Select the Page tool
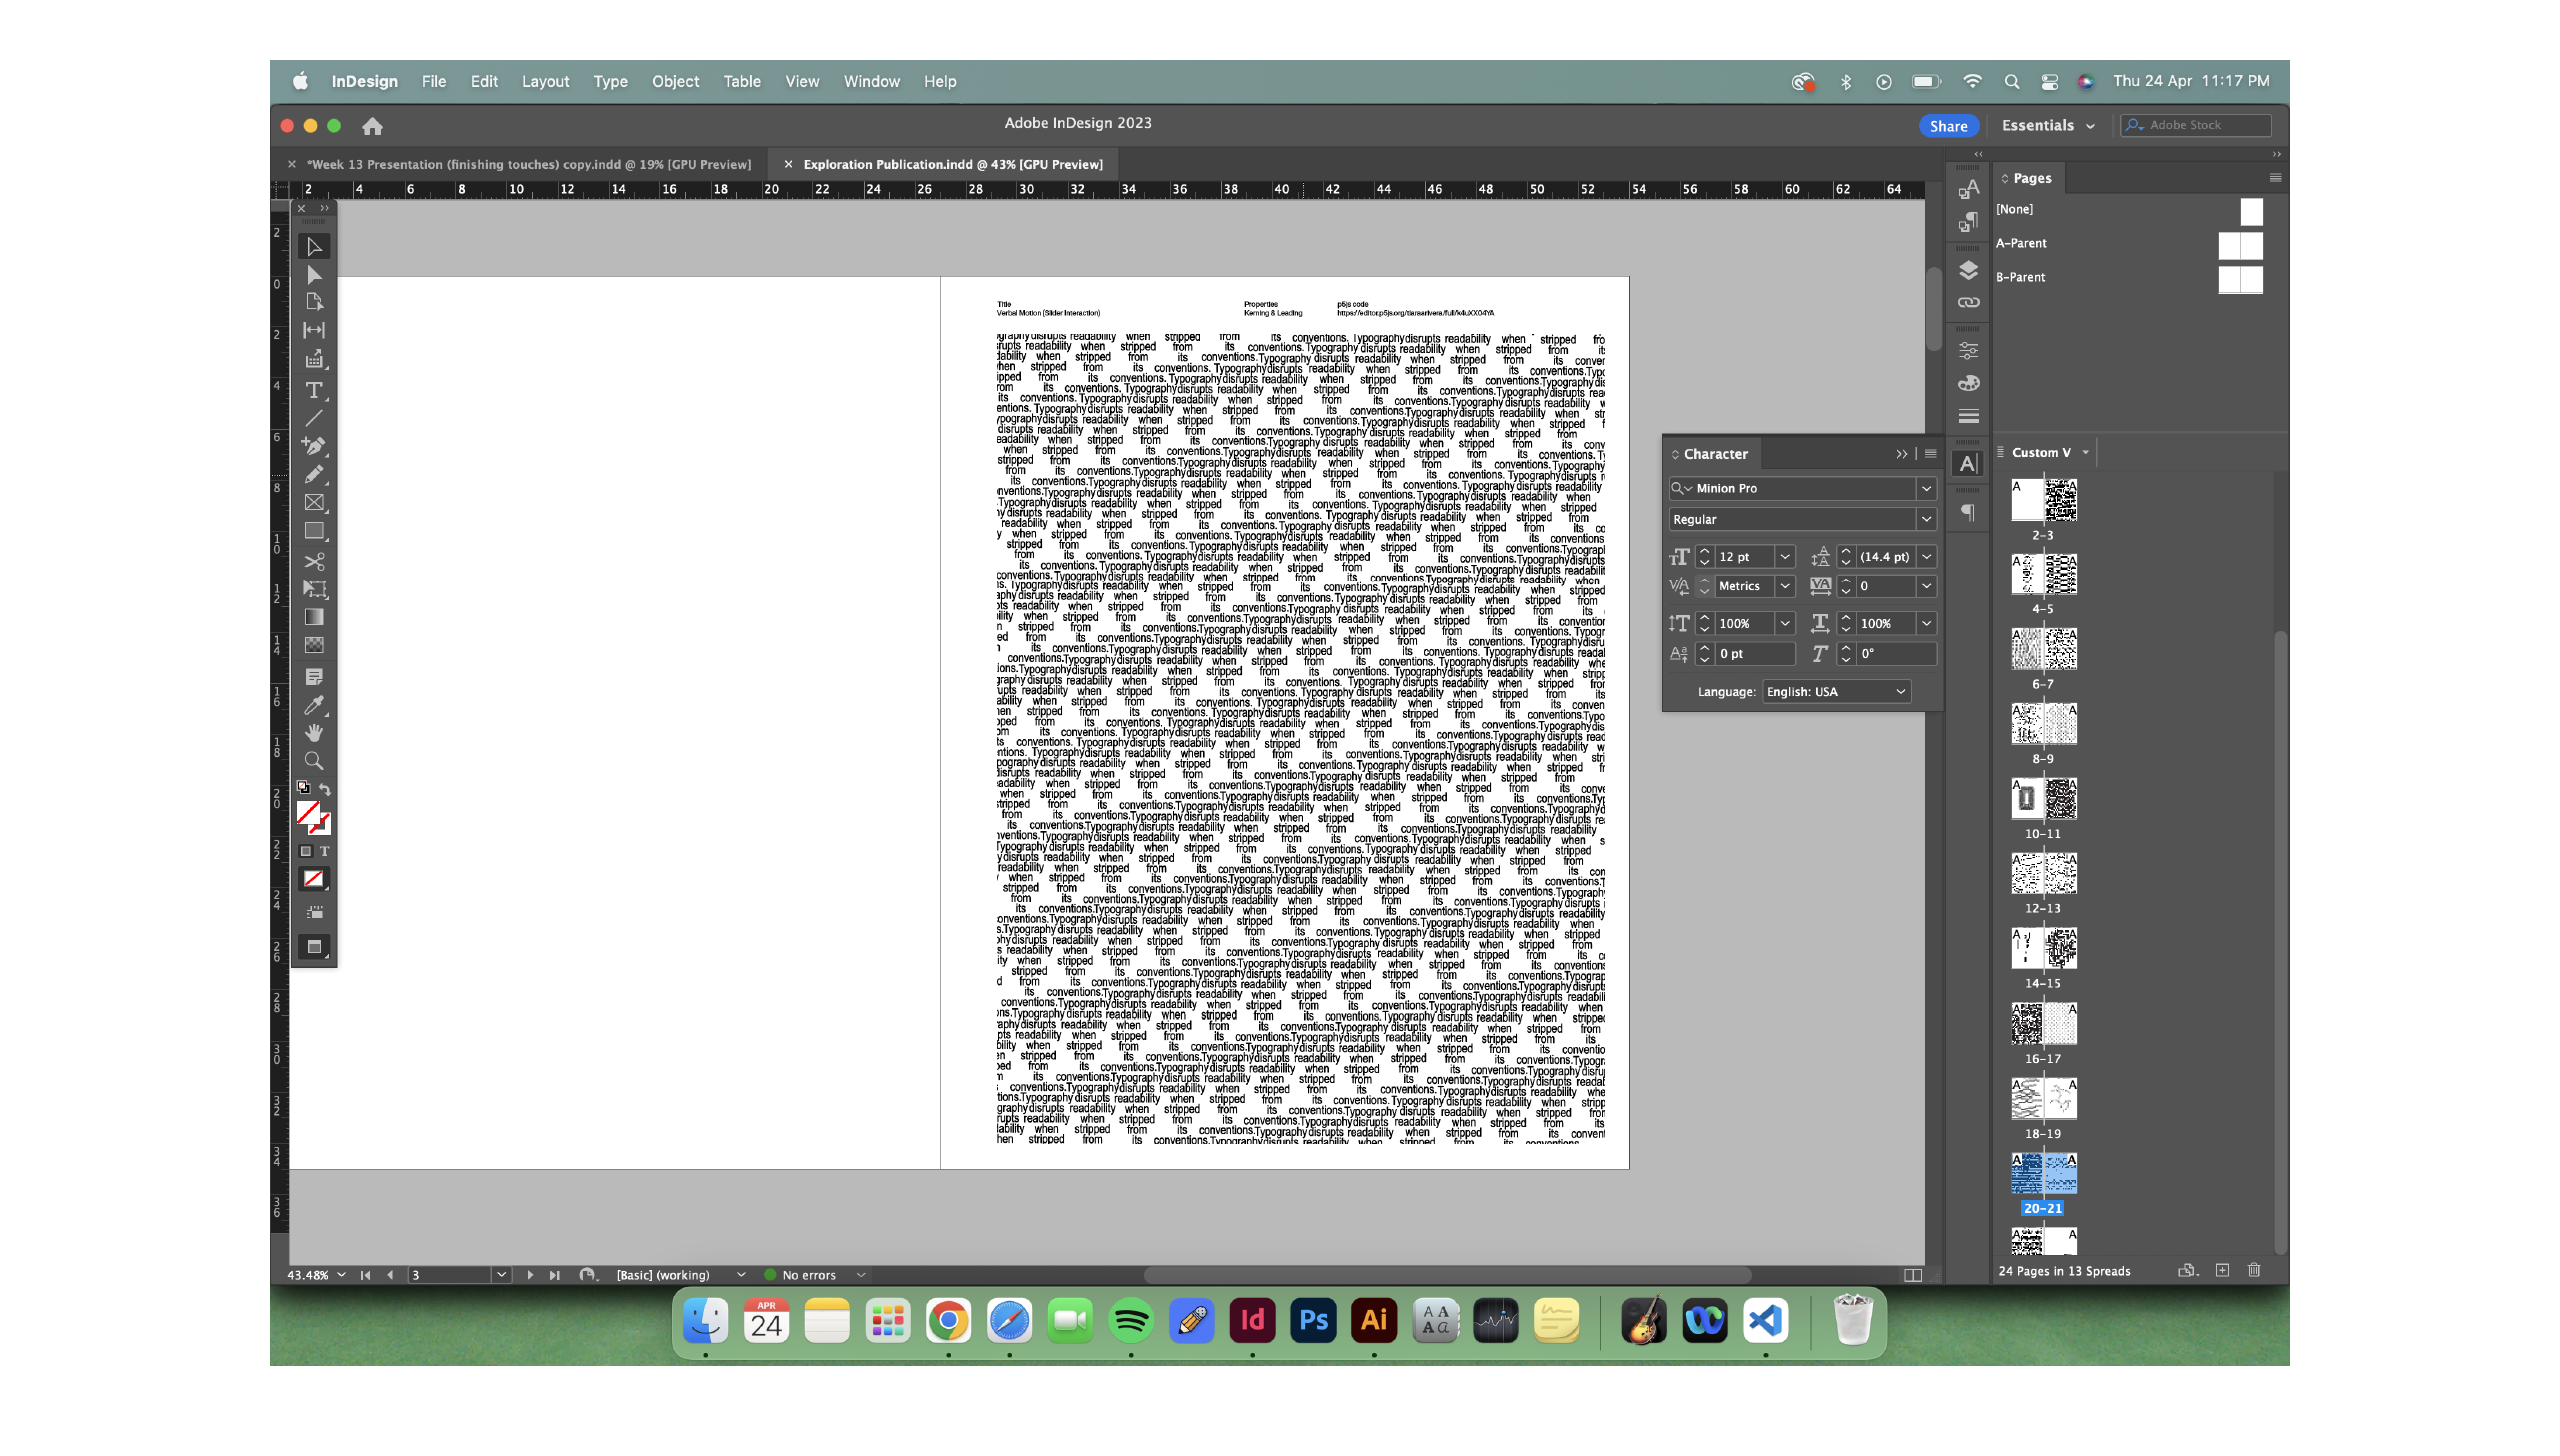Viewport: 2560px width, 1456px height. click(314, 302)
